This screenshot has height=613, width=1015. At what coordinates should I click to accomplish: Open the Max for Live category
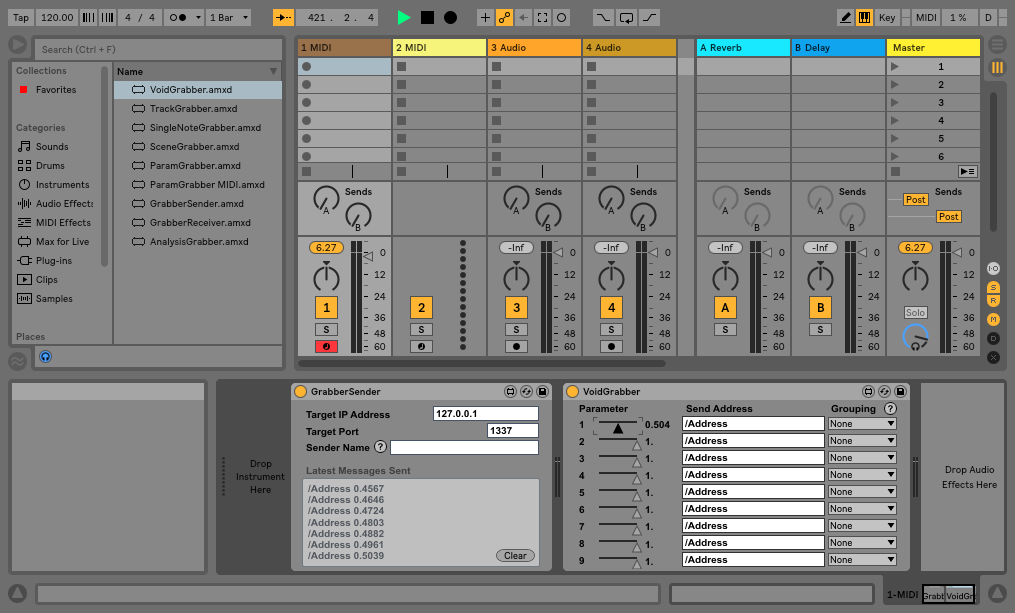tap(62, 241)
